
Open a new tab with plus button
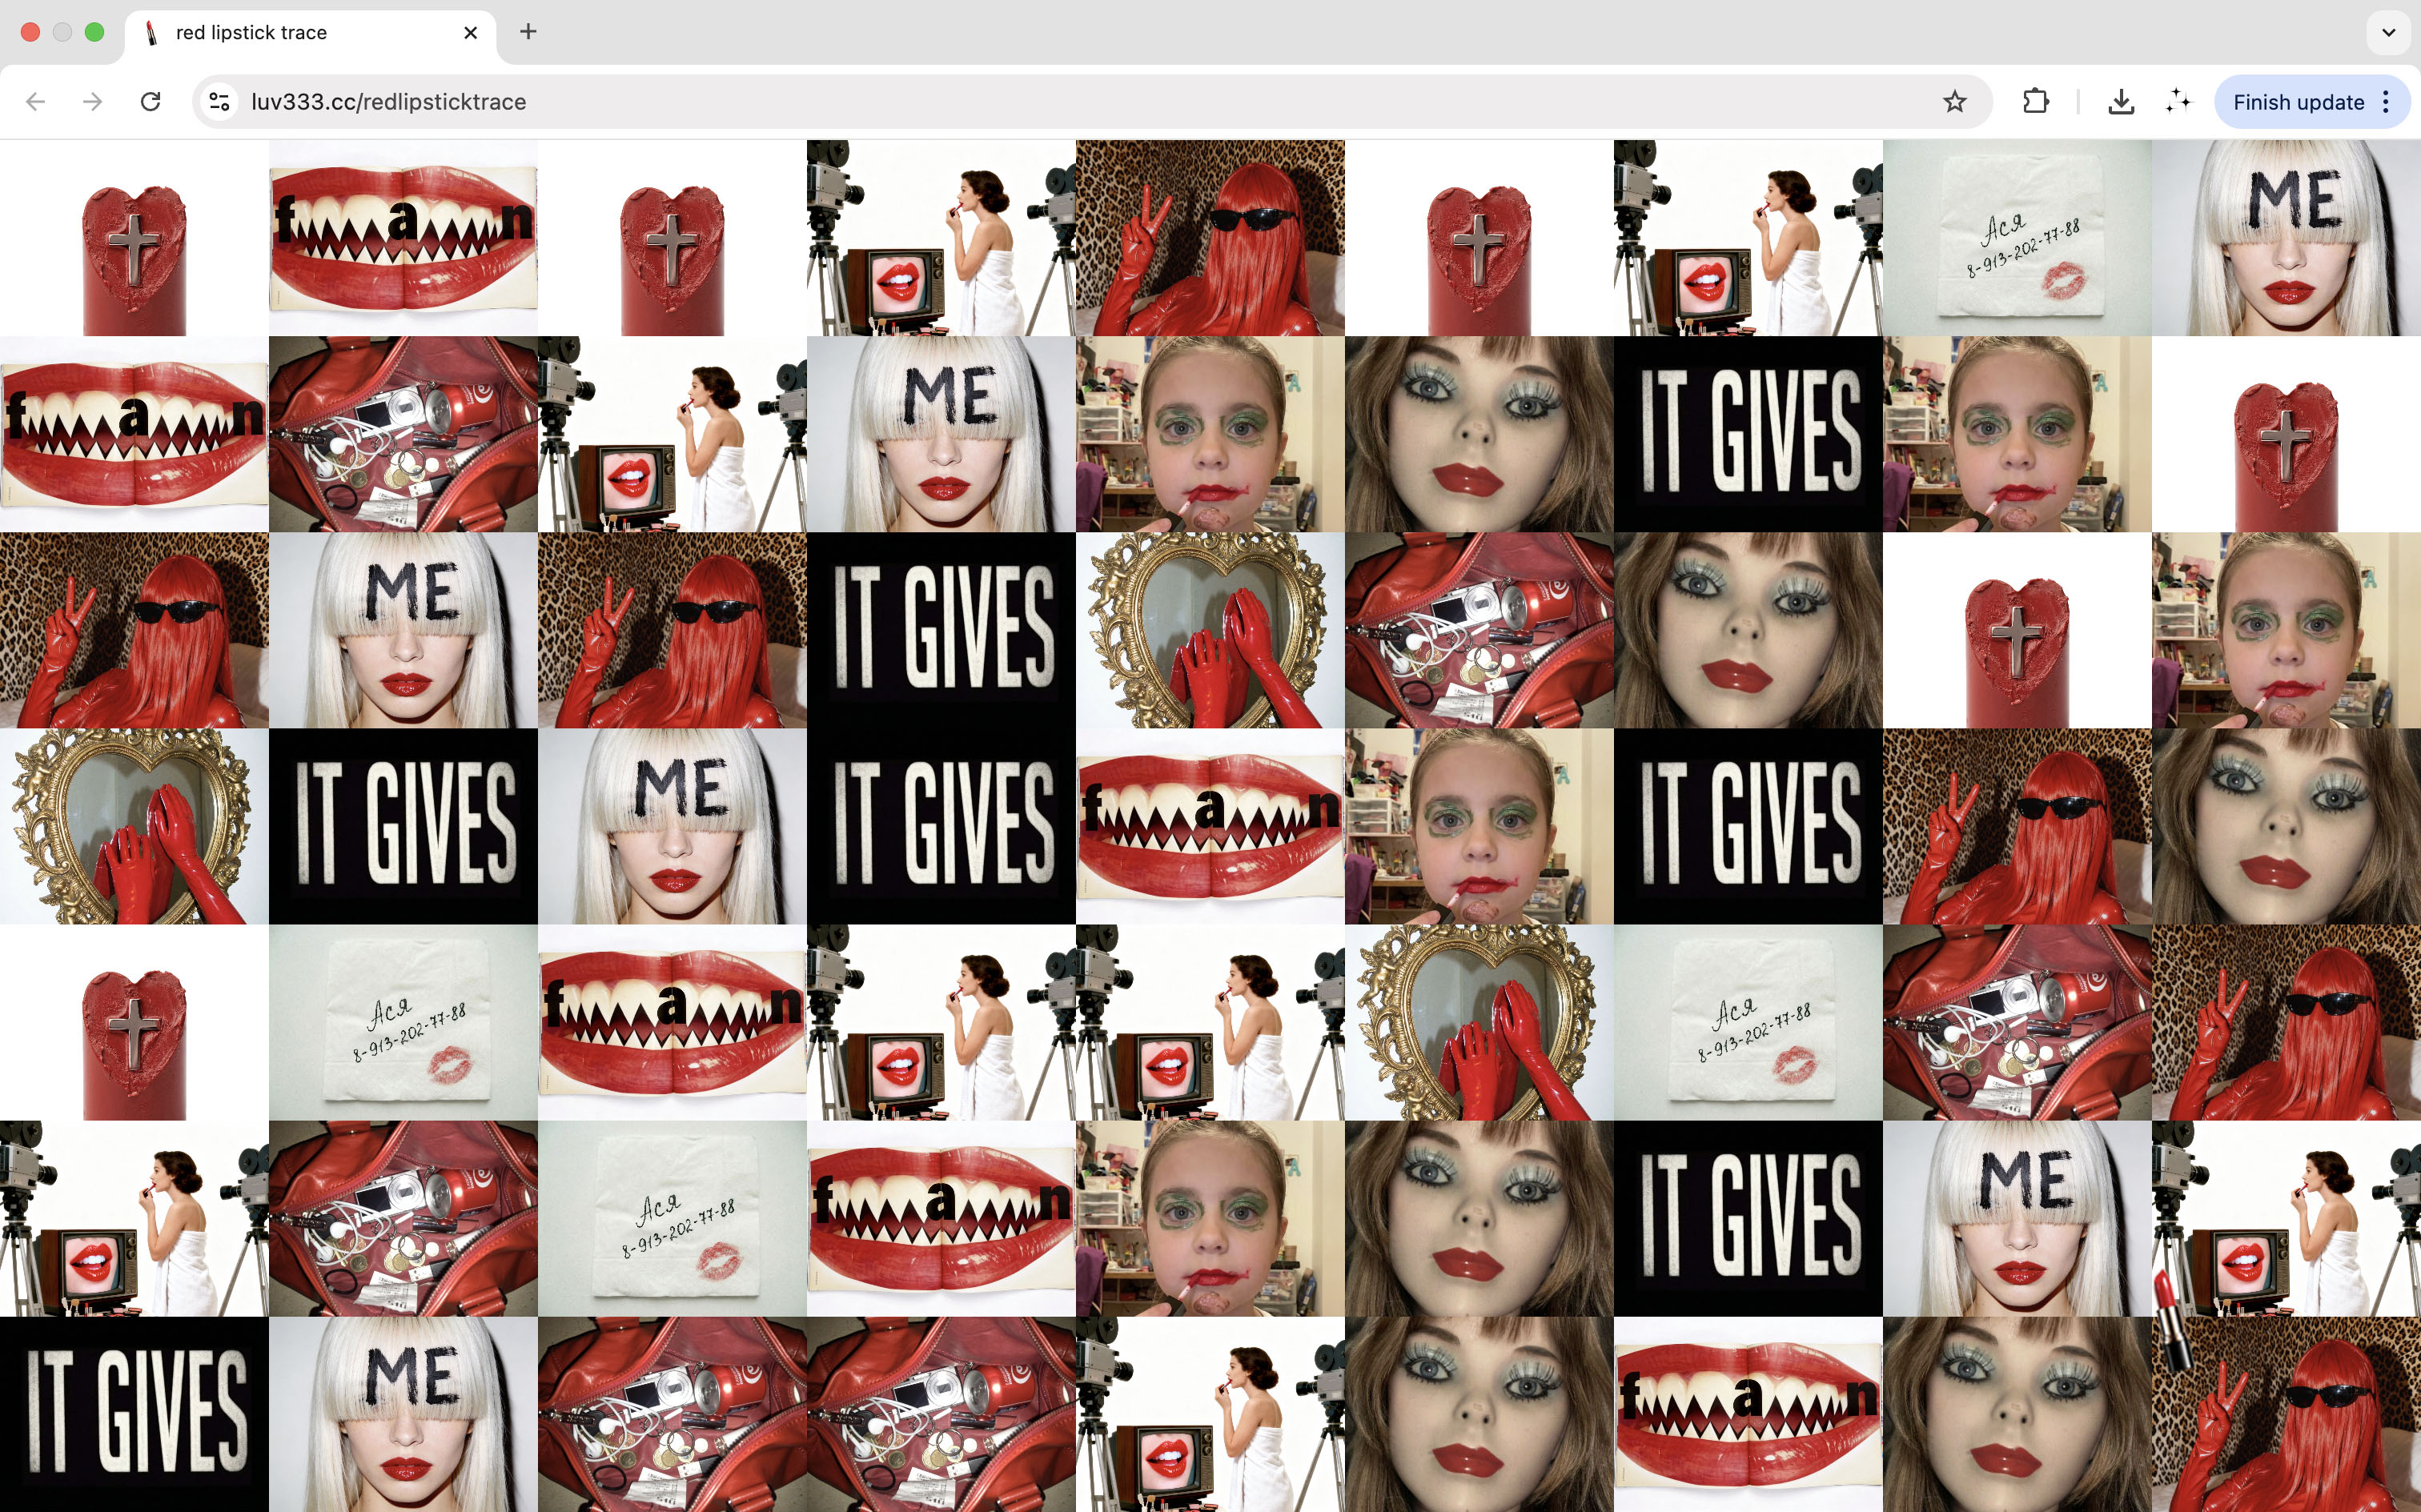(x=528, y=32)
